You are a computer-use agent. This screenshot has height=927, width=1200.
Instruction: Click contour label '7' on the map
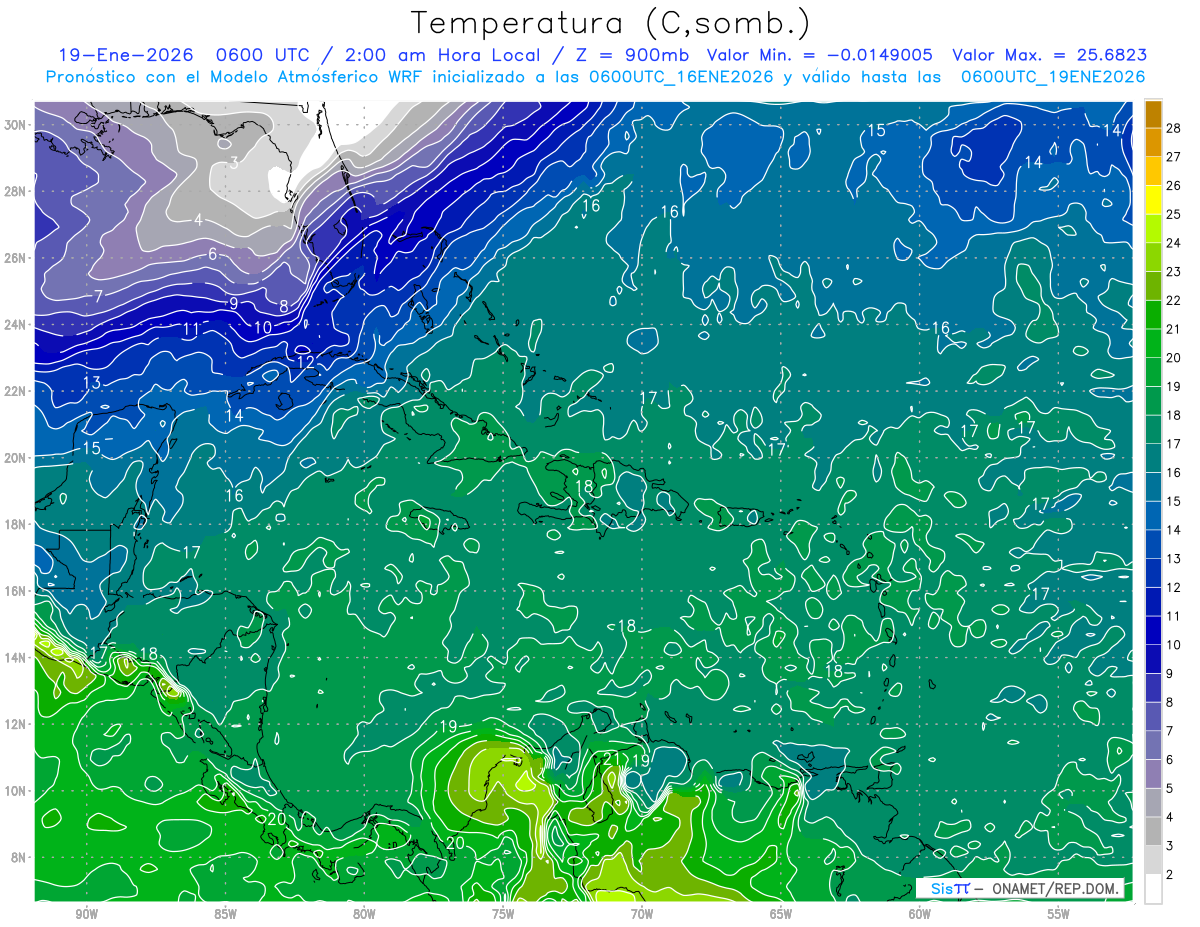pos(99,297)
